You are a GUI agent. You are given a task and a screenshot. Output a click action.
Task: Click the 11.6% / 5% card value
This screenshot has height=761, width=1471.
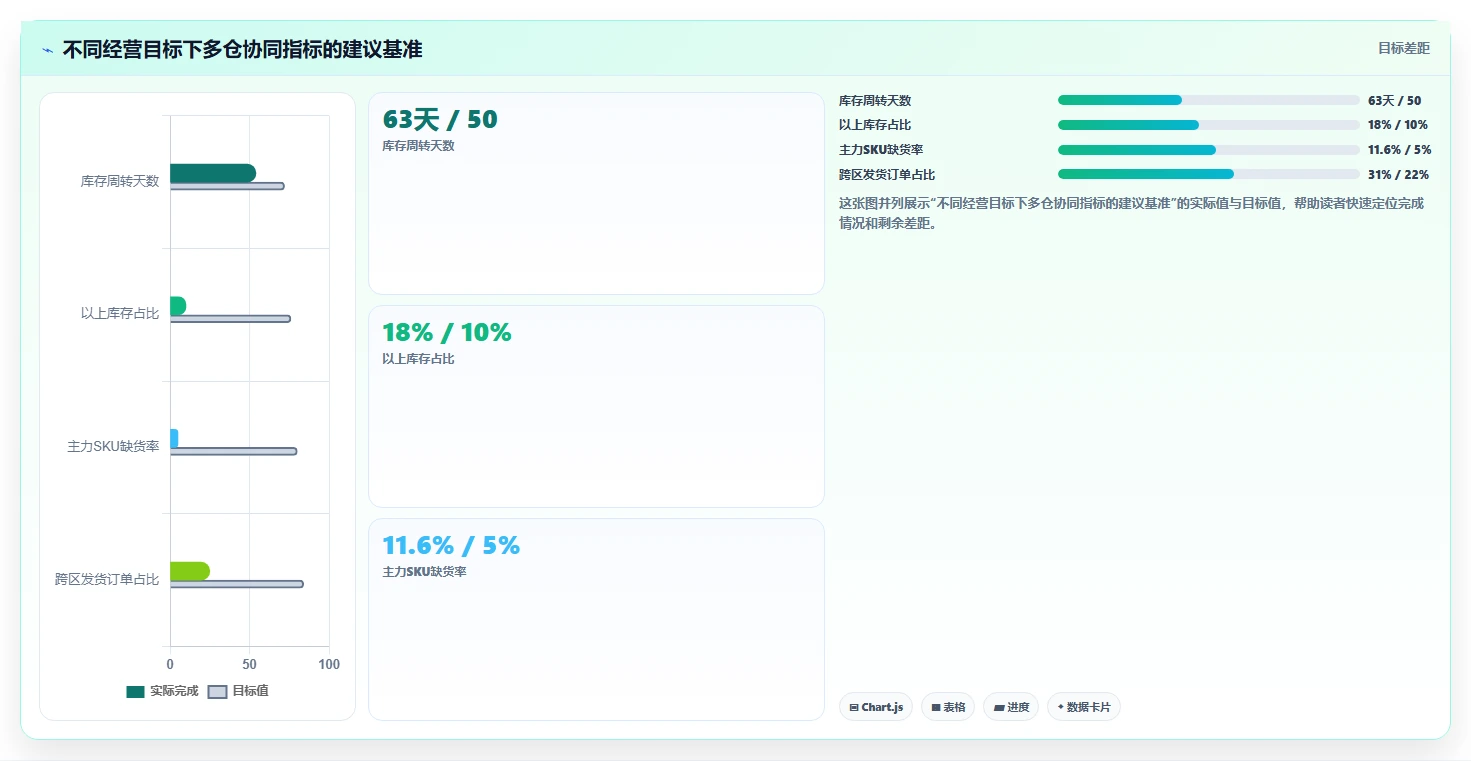point(451,546)
